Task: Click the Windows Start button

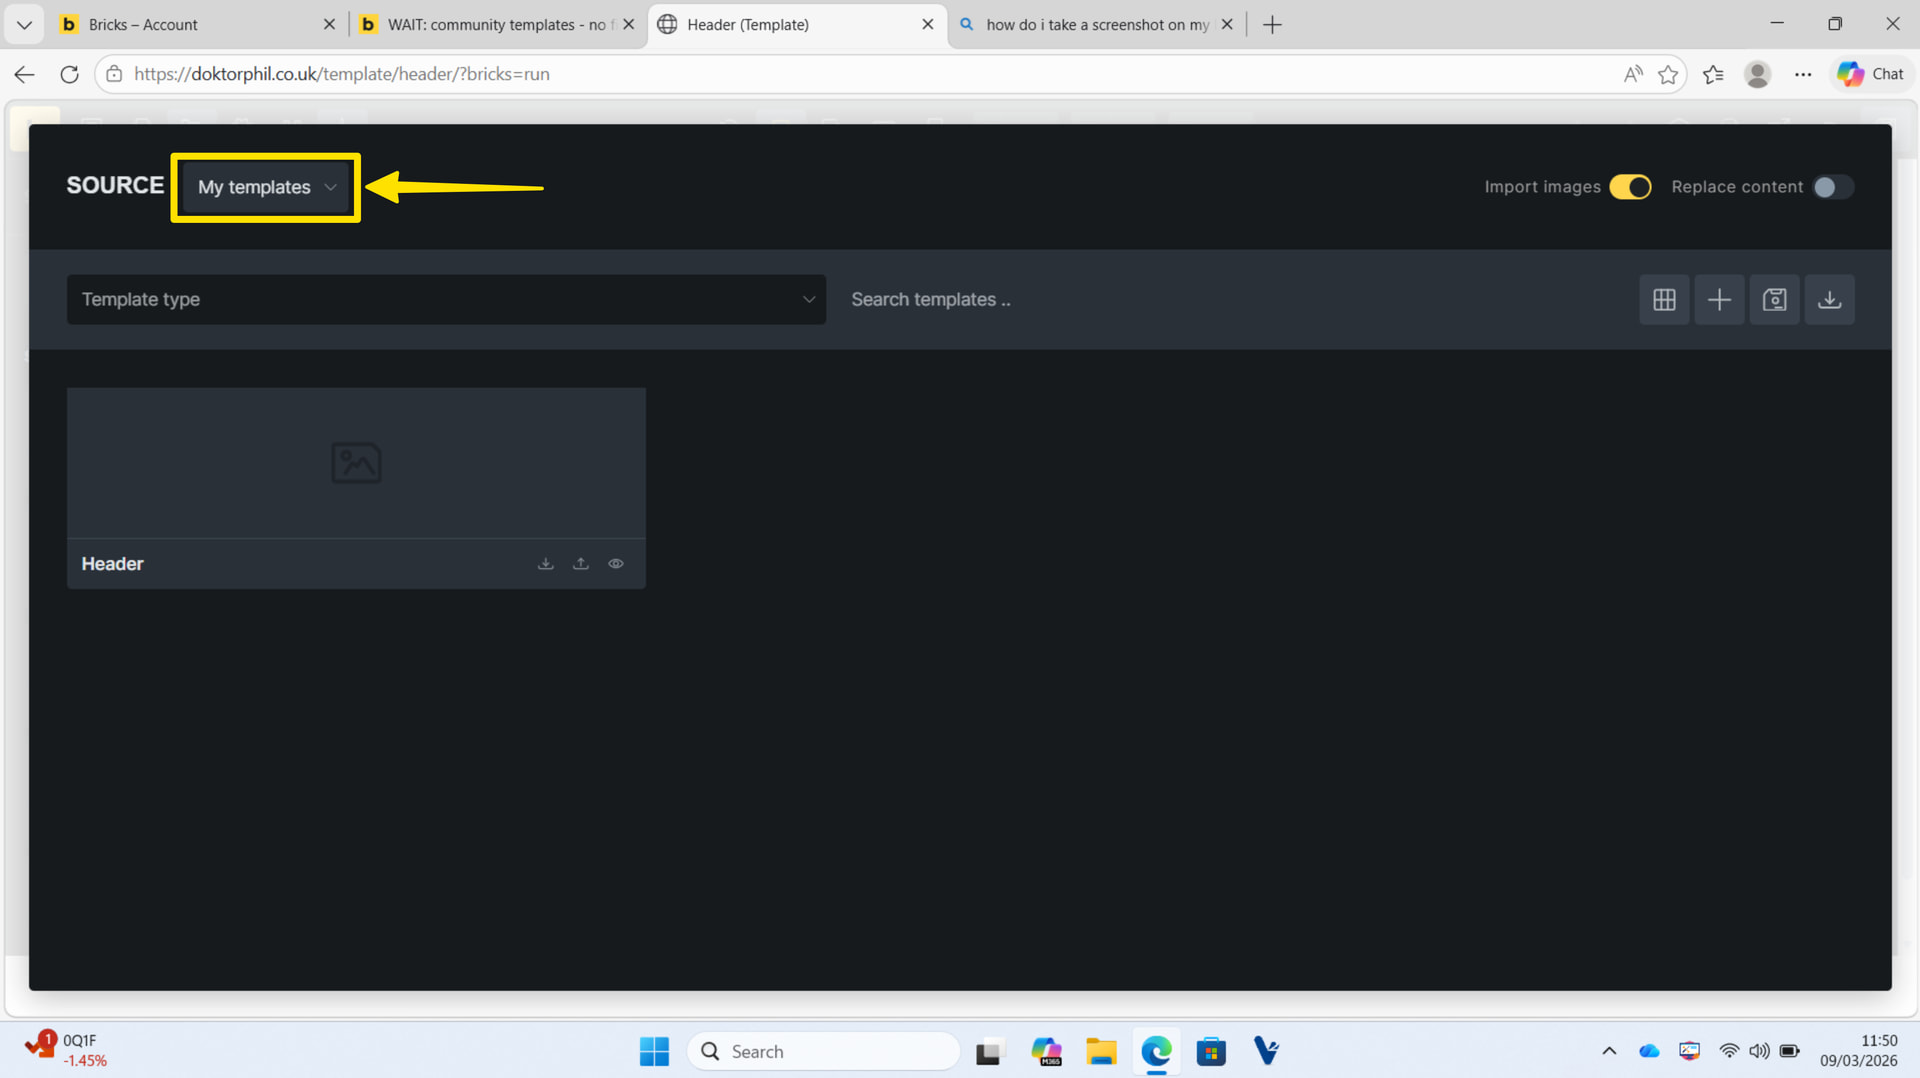Action: [x=654, y=1051]
